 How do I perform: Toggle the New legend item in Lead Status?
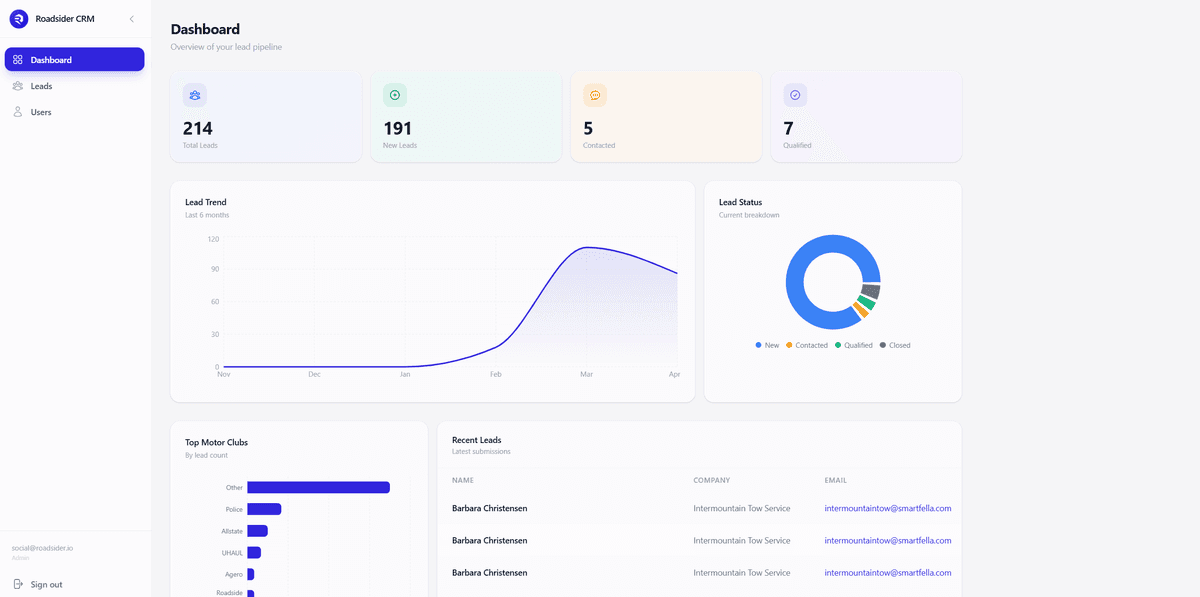click(x=767, y=345)
